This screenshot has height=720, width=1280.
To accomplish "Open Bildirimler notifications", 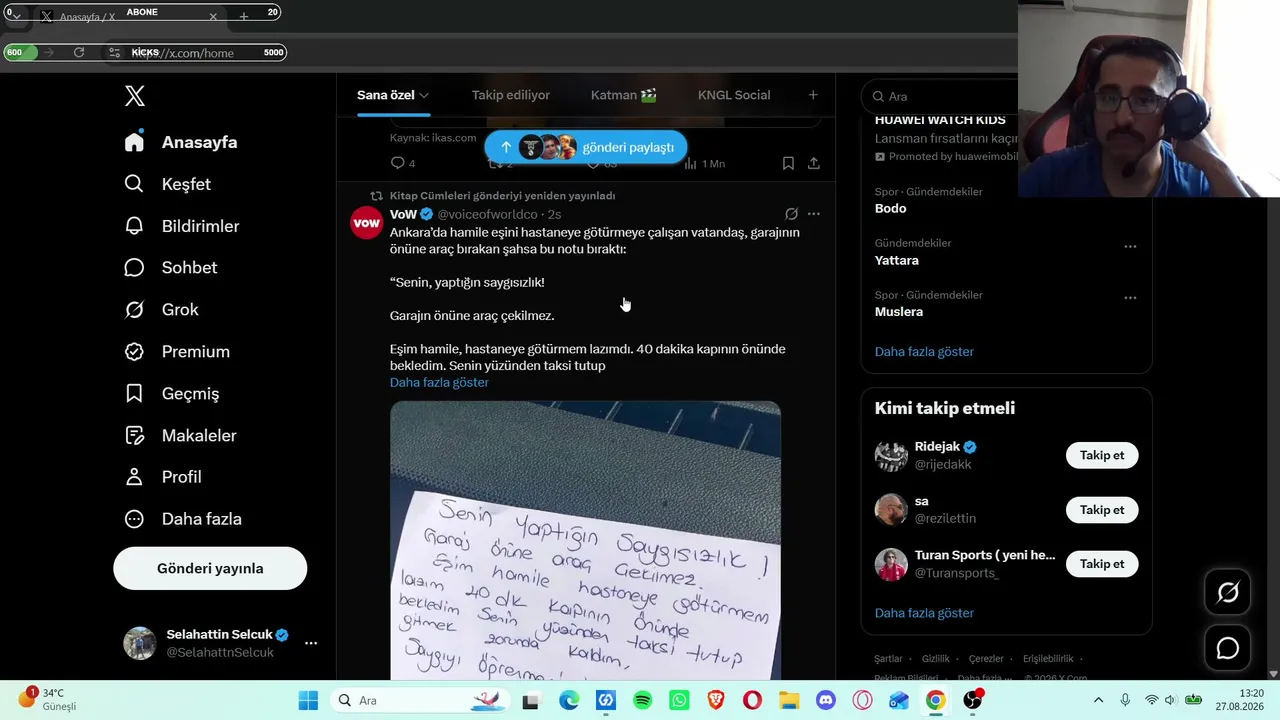I will [x=181, y=226].
